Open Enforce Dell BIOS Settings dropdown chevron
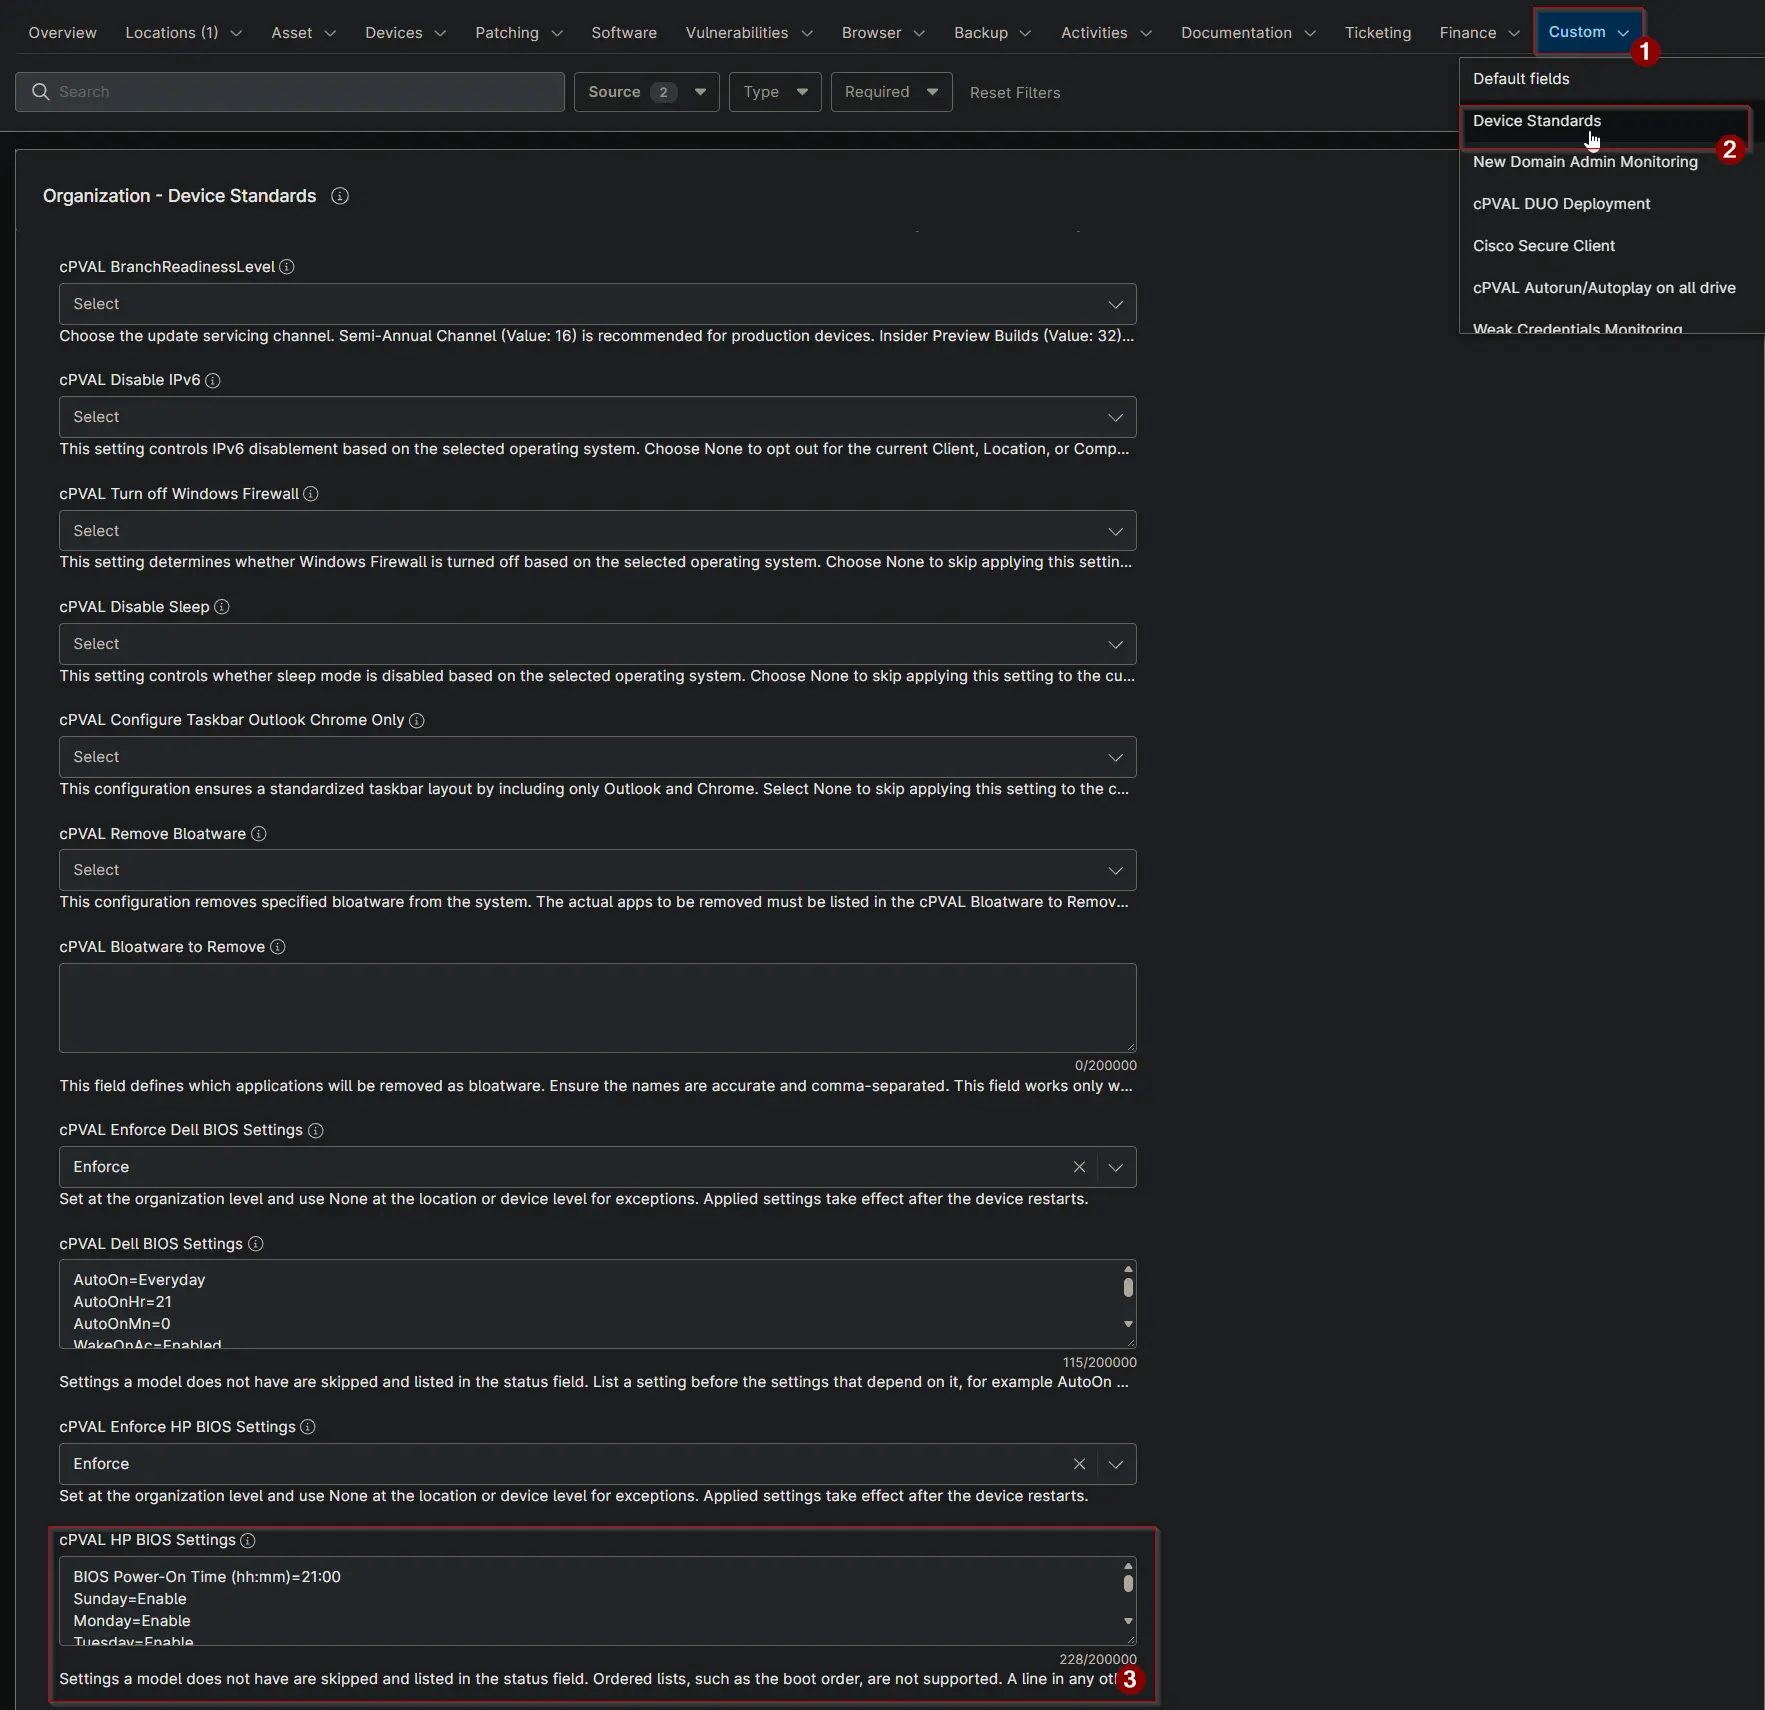The image size is (1765, 1710). click(1116, 1167)
